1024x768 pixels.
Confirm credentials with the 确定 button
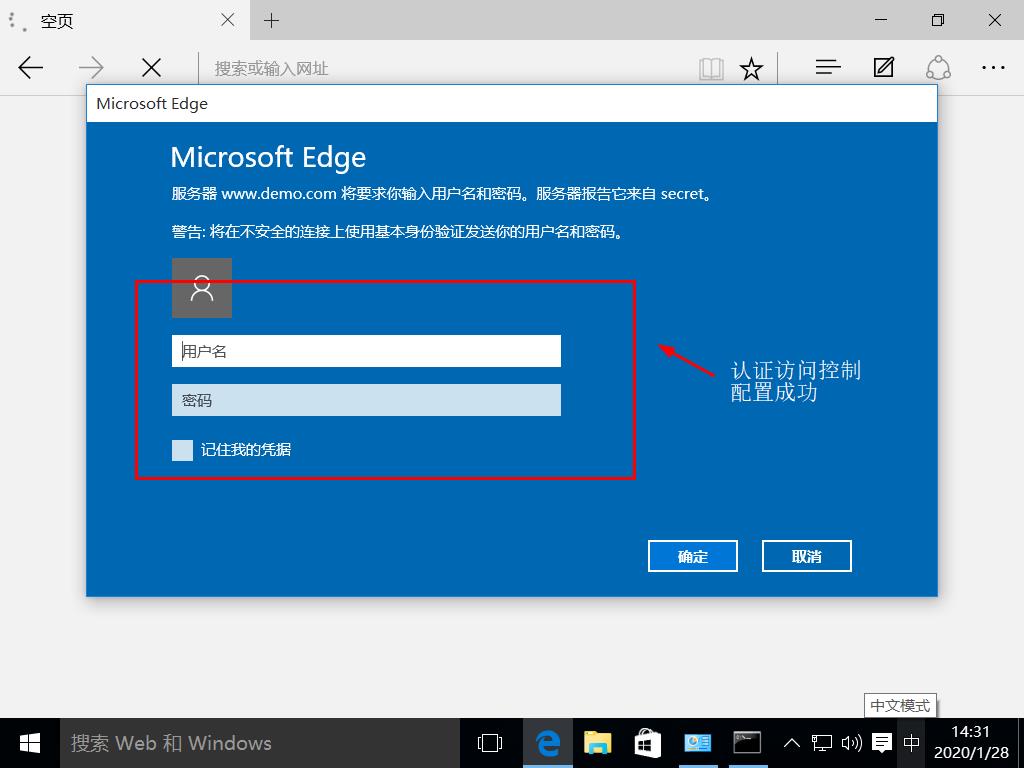[x=693, y=556]
